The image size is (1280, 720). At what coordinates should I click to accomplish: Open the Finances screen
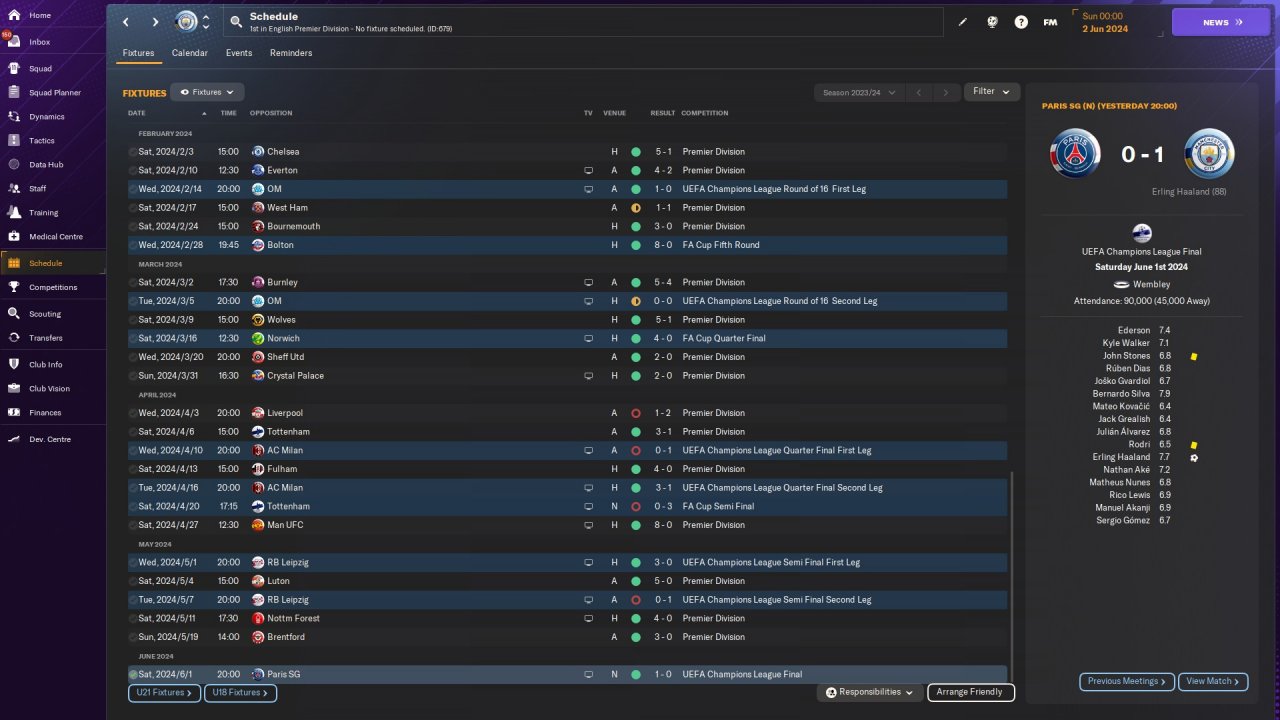[53, 413]
